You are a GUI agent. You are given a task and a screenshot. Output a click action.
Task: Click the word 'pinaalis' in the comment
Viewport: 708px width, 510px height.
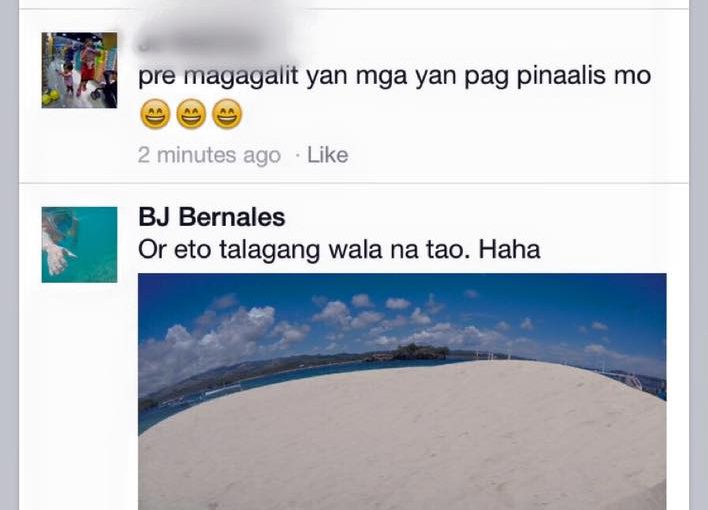coord(562,76)
